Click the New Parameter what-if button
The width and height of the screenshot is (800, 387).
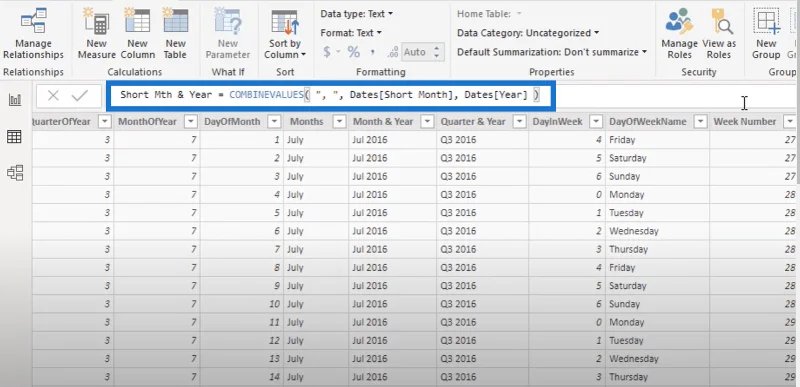(x=228, y=35)
